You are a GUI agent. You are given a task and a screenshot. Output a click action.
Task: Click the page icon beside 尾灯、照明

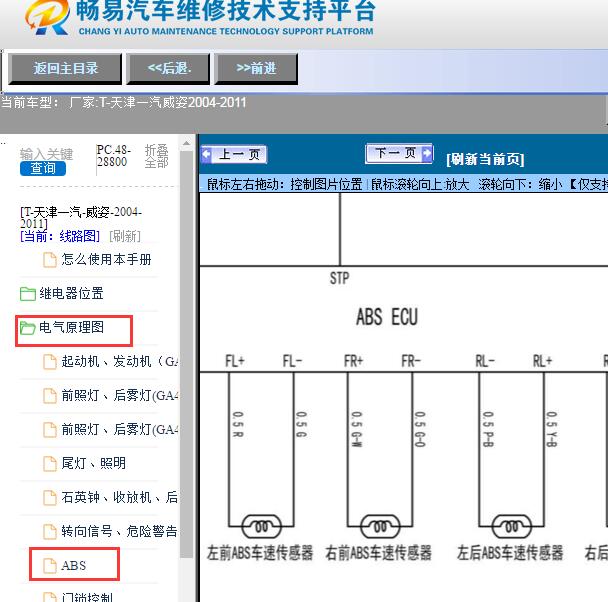point(50,464)
